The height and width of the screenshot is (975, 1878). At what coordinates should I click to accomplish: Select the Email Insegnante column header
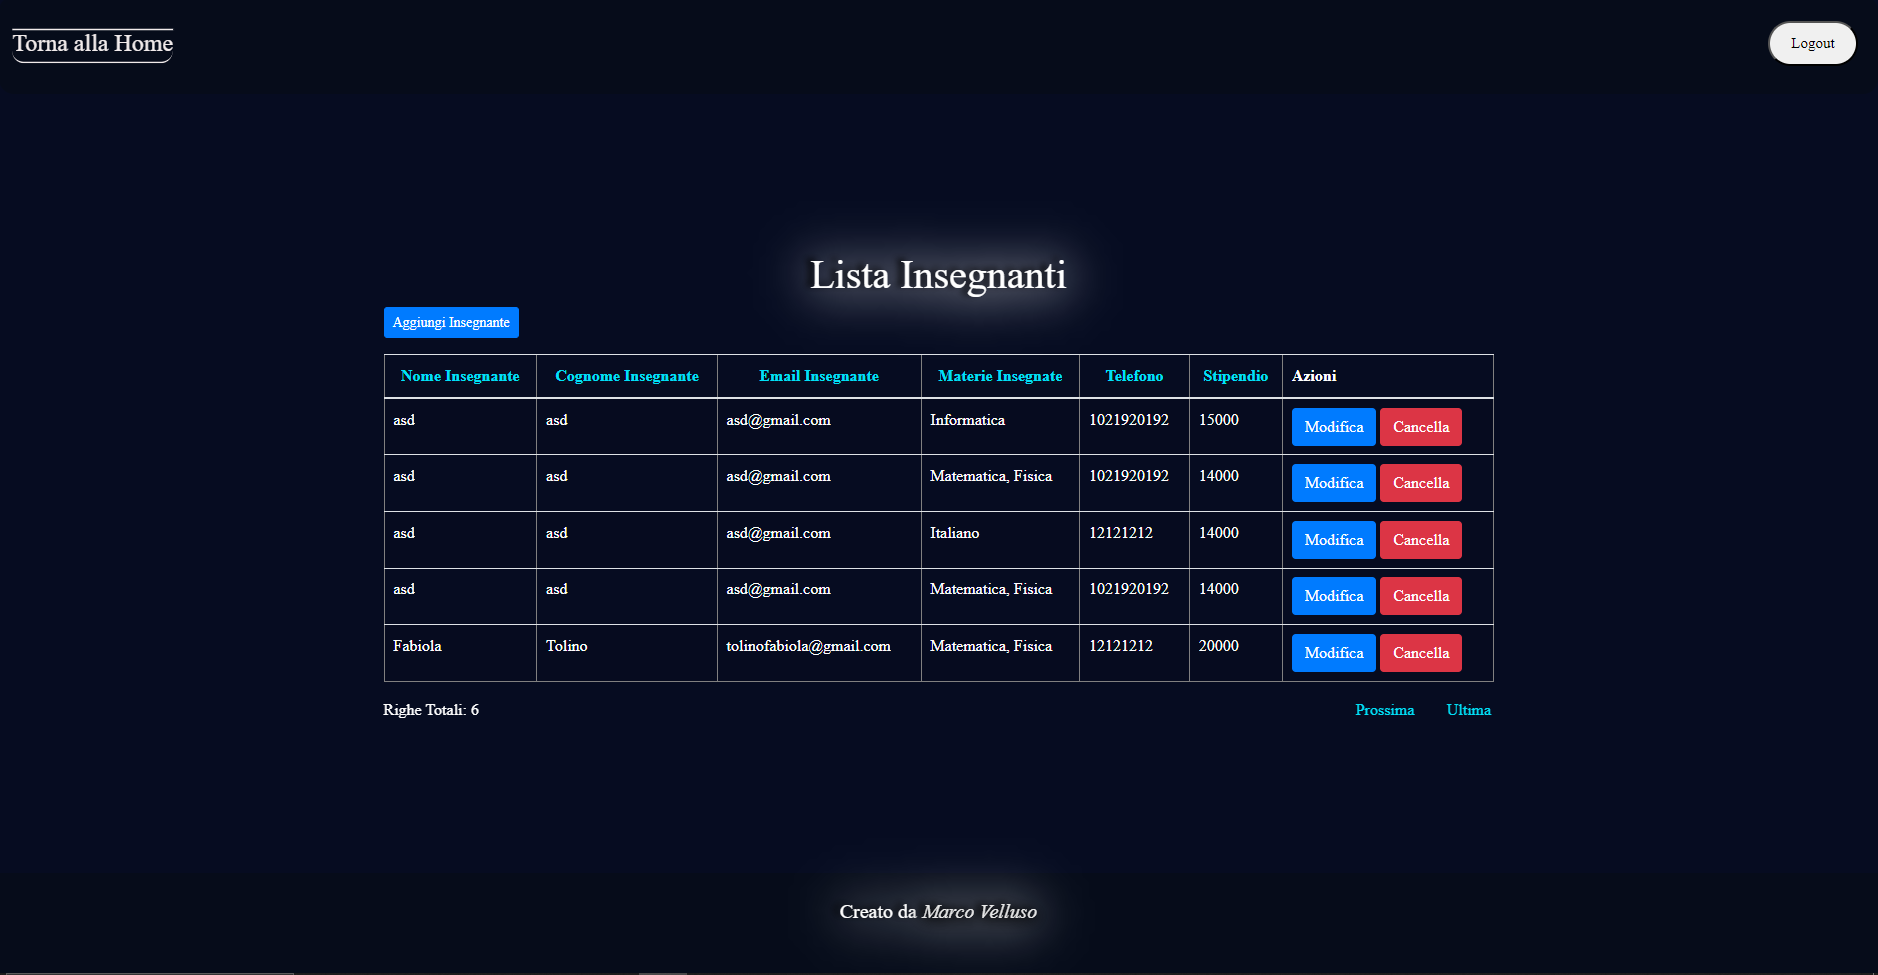pos(818,376)
